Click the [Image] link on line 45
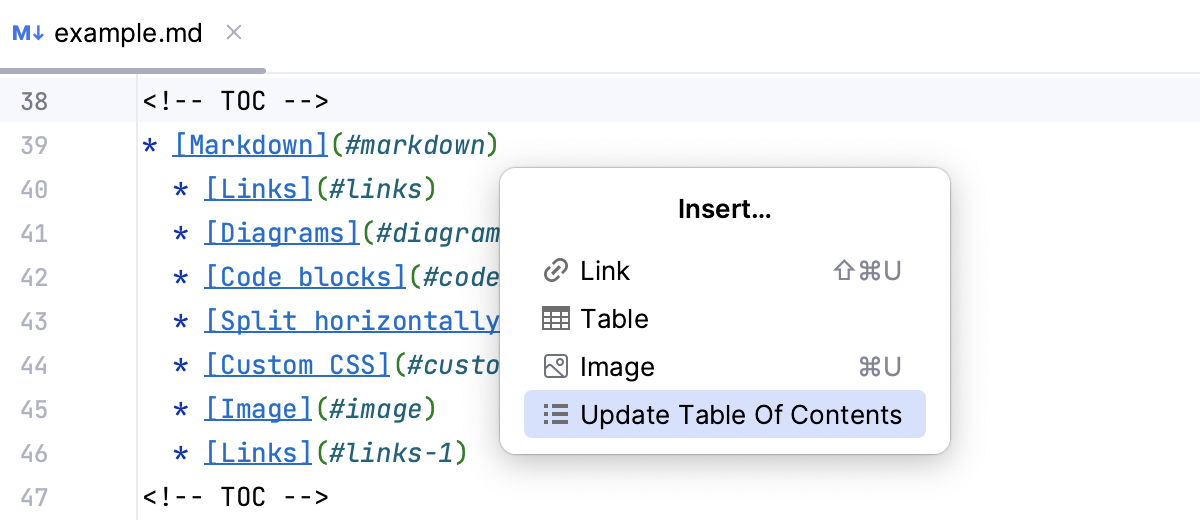This screenshot has width=1200, height=520. [x=259, y=409]
